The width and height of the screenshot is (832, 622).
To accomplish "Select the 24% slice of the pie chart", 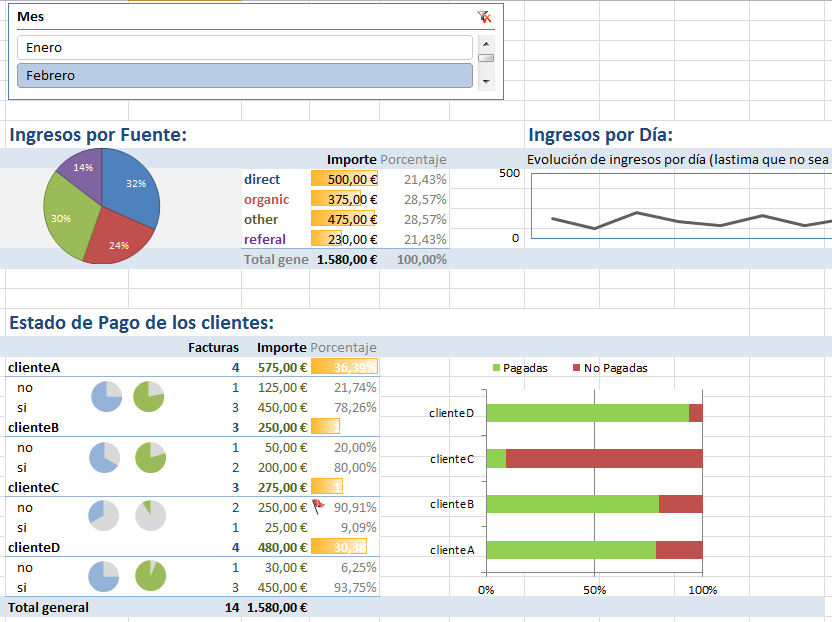I will pos(121,242).
